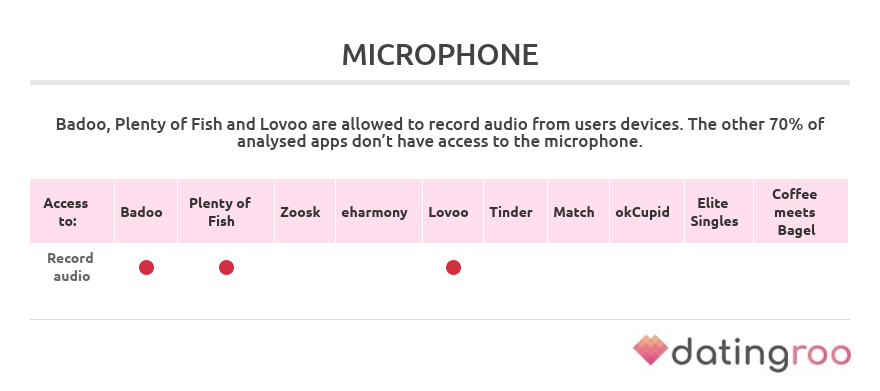This screenshot has width=880, height=391.
Task: Click the empty Tinder cell in Record audio row
Action: pyautogui.click(x=515, y=268)
